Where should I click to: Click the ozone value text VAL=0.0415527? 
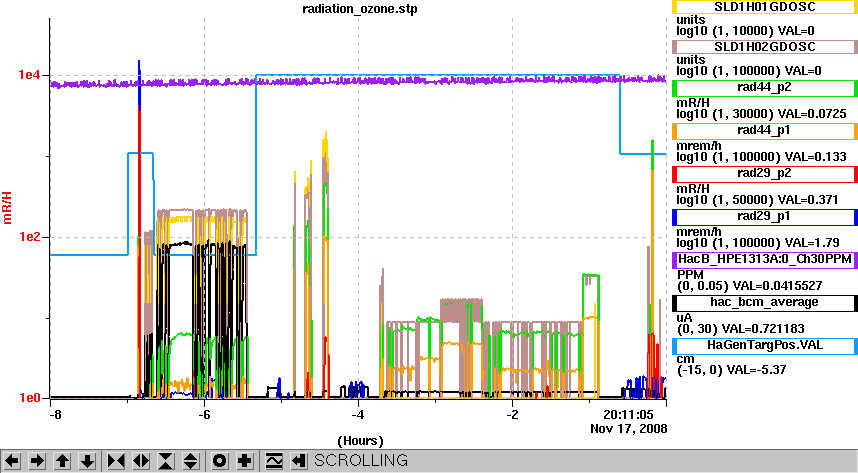click(776, 286)
